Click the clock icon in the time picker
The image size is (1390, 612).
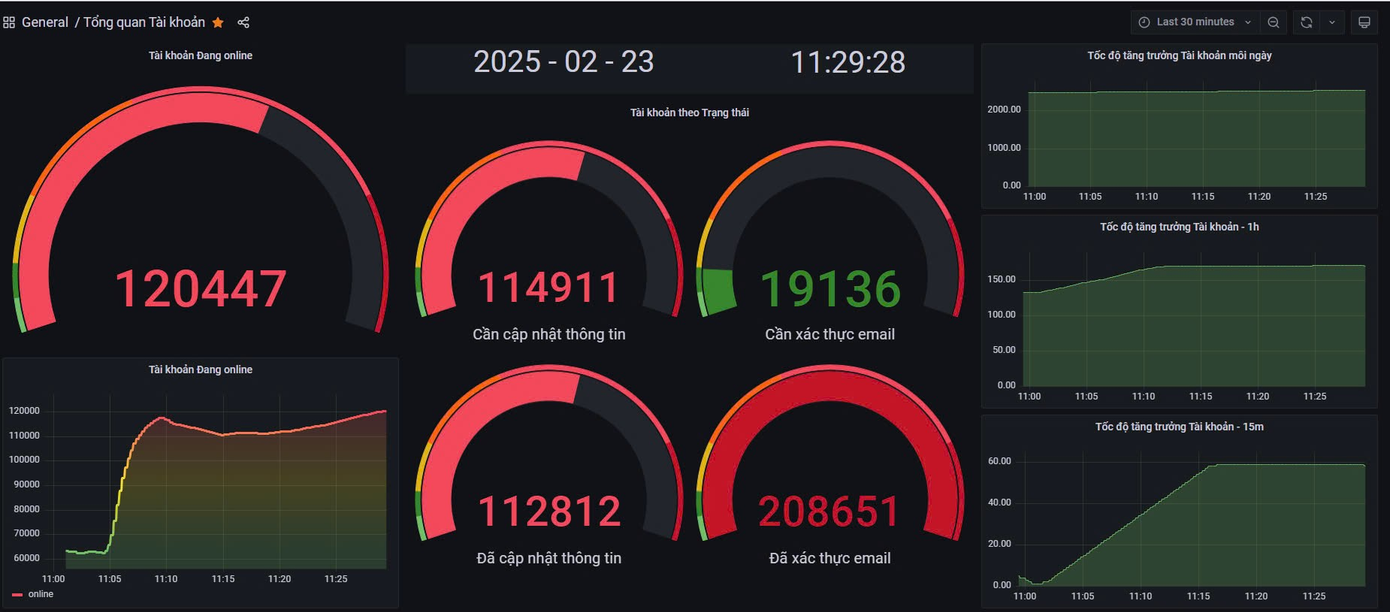click(1145, 22)
